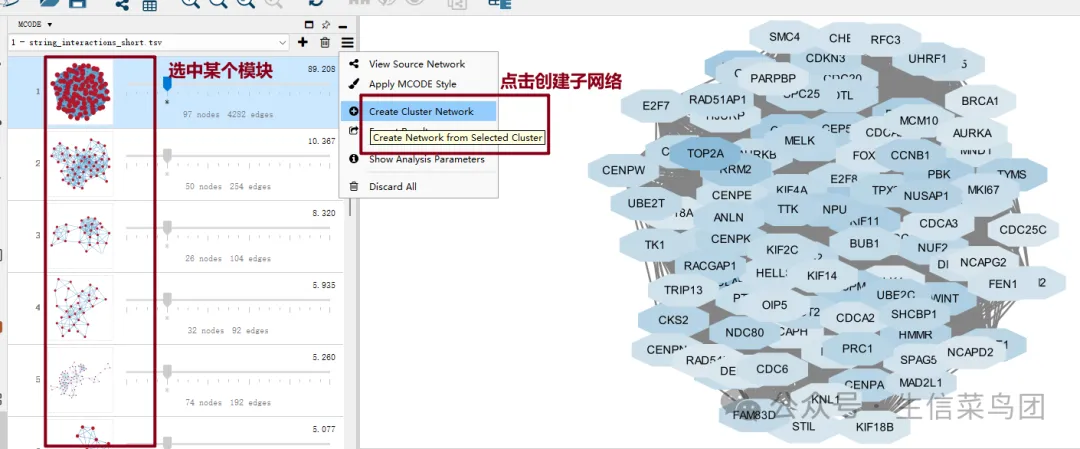Select the NDC80 node in the network
The image size is (1080, 449).
click(x=745, y=333)
